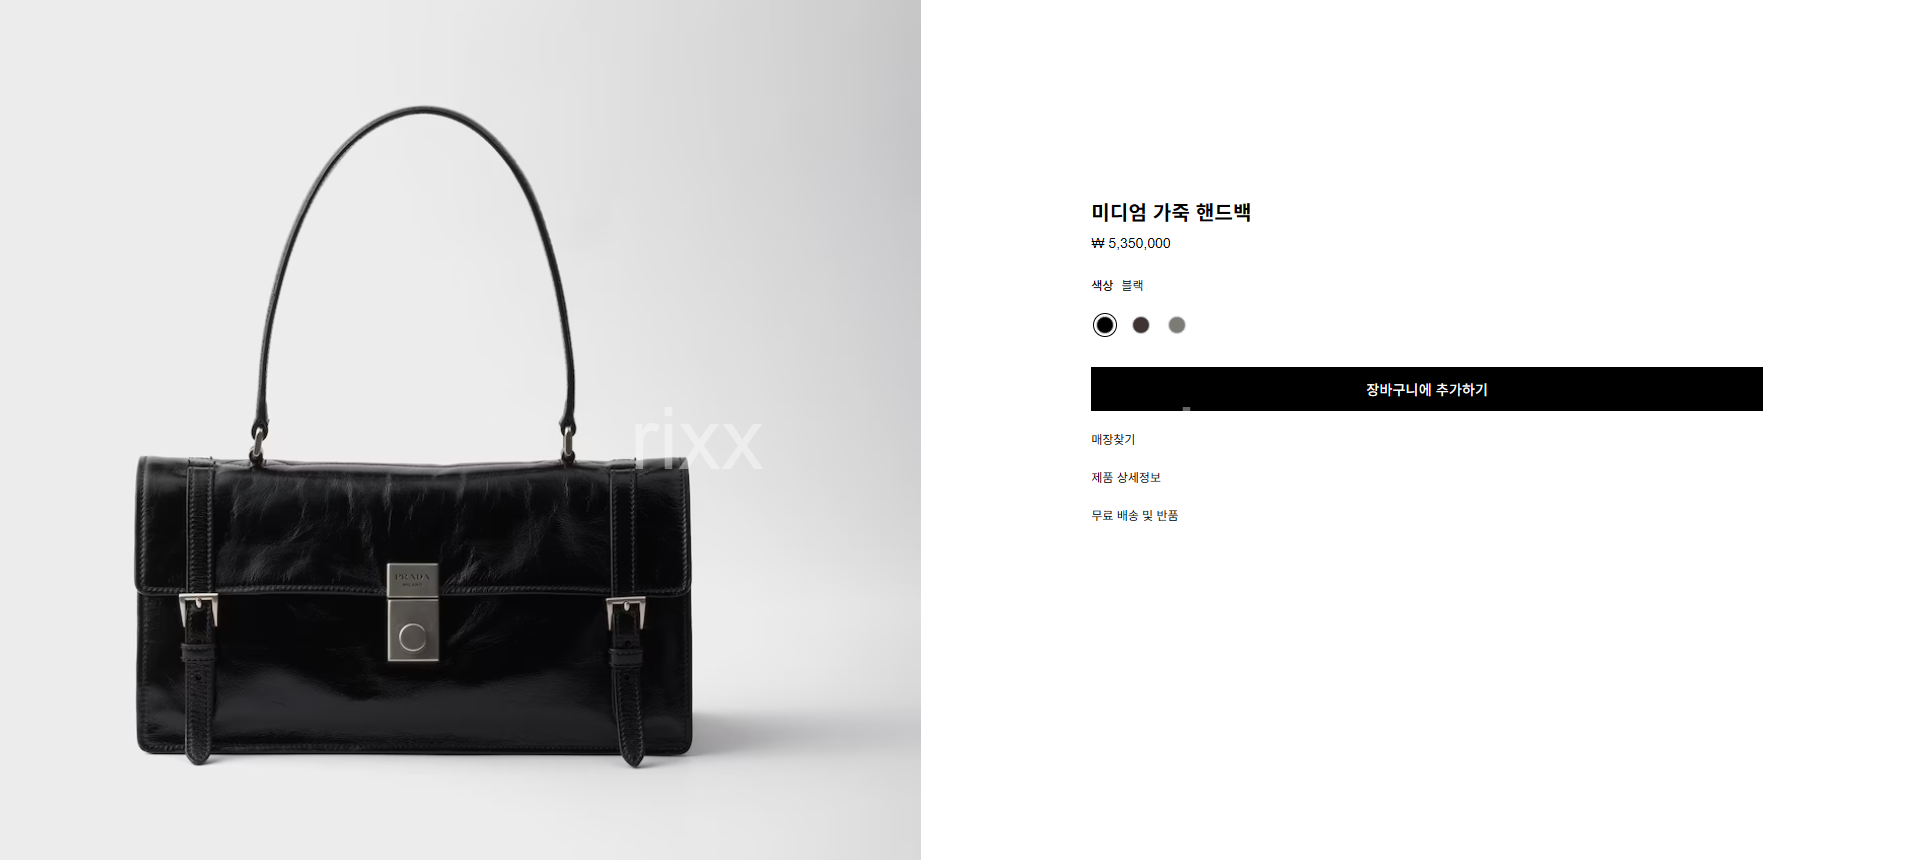Expand 무료 배송 및 반품 info
The height and width of the screenshot is (860, 1911).
pos(1135,516)
